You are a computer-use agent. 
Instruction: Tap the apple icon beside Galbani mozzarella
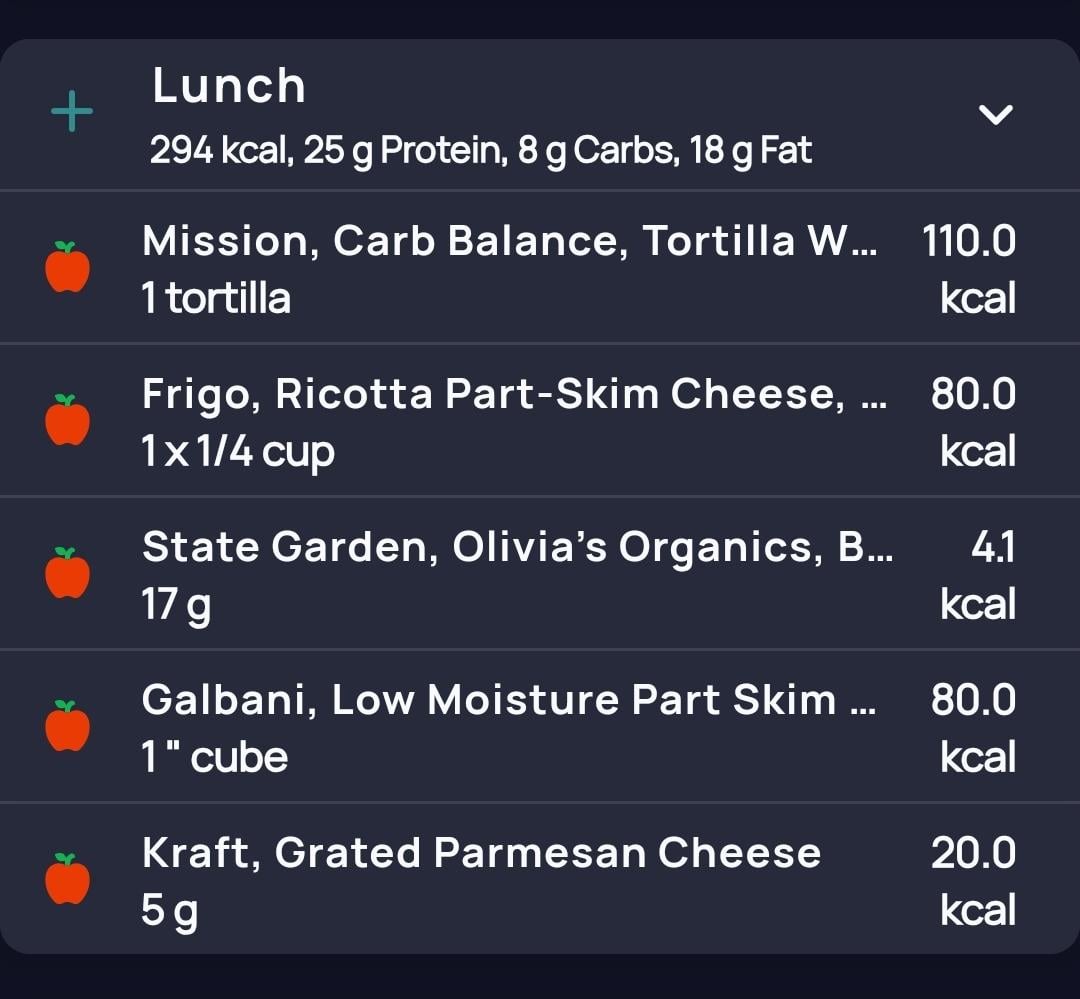click(x=68, y=725)
